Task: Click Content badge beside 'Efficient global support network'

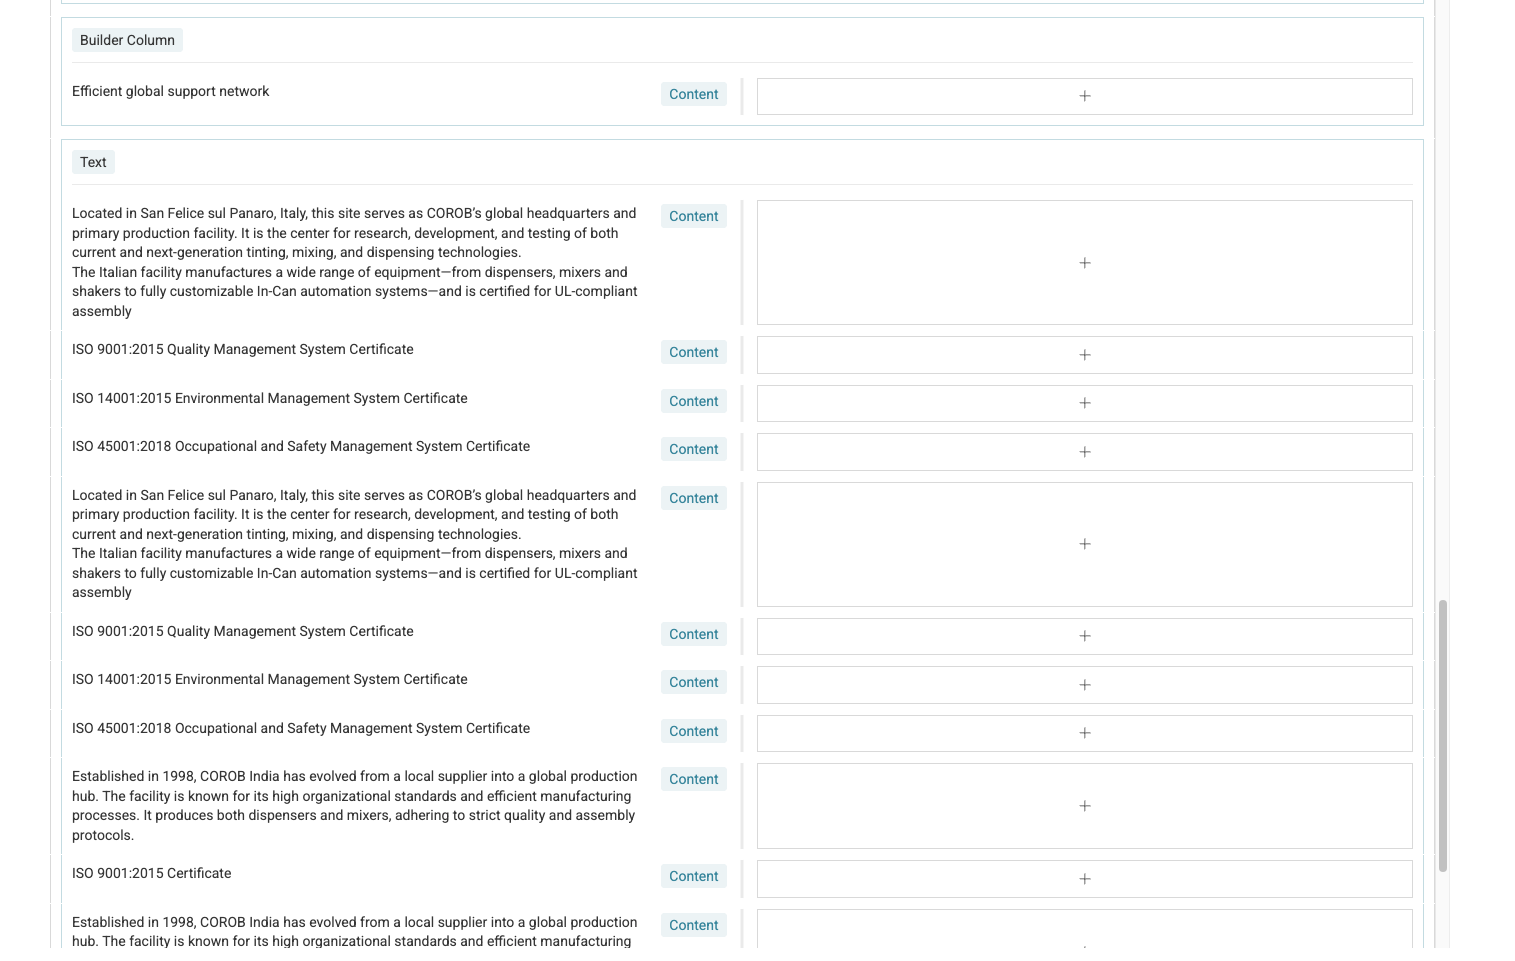Action: point(693,94)
